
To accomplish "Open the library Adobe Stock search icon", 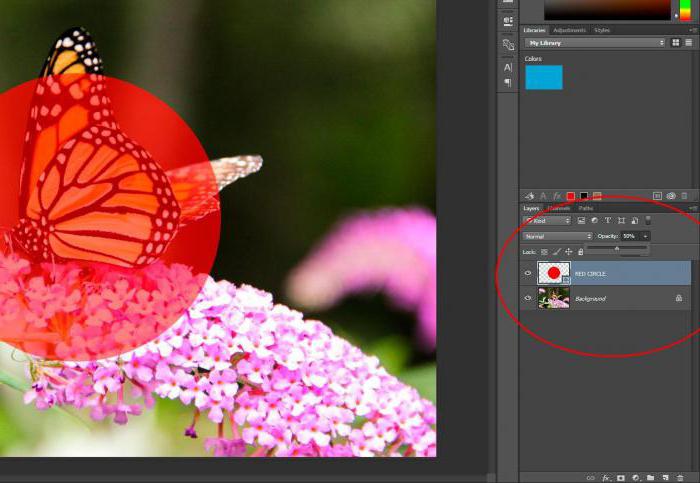I will (657, 196).
